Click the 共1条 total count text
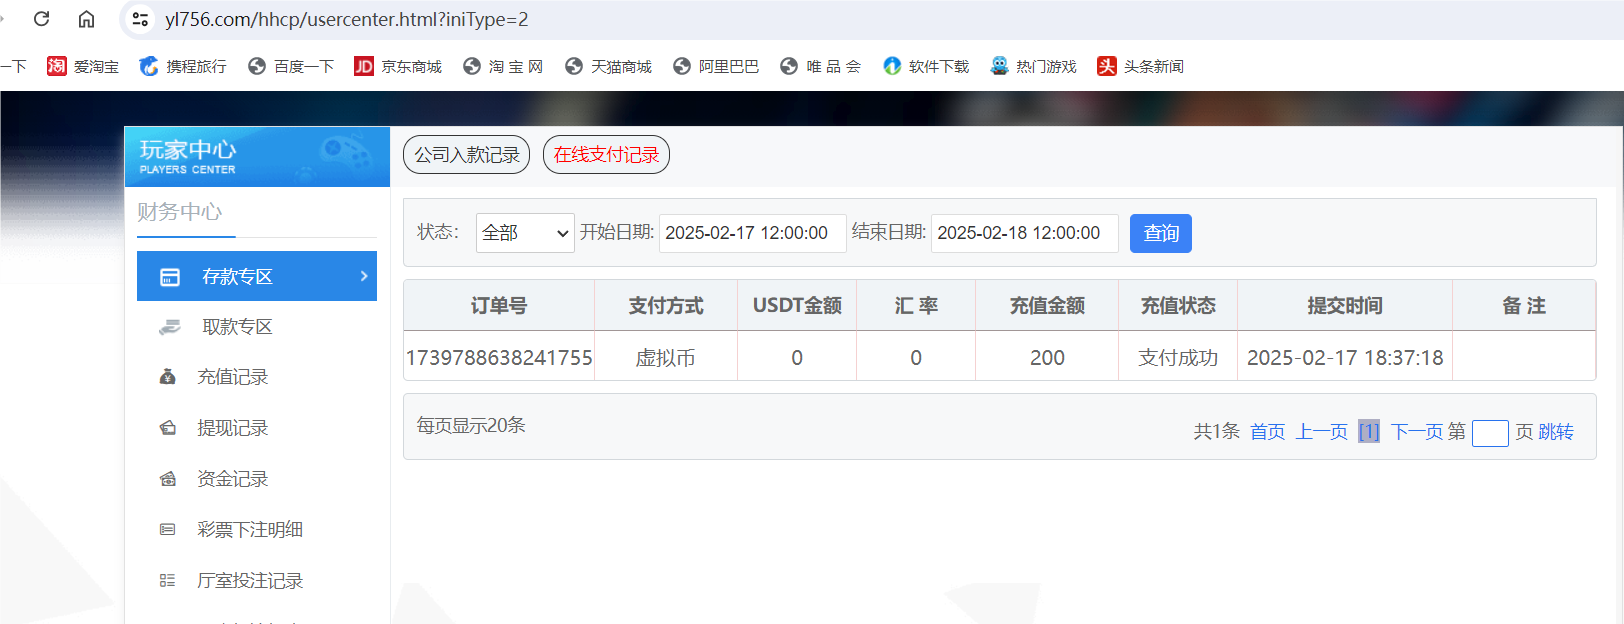This screenshot has height=624, width=1624. 1216,432
